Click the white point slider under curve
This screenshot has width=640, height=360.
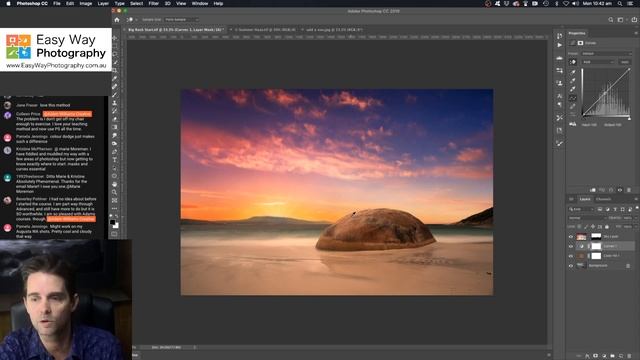click(x=629, y=118)
